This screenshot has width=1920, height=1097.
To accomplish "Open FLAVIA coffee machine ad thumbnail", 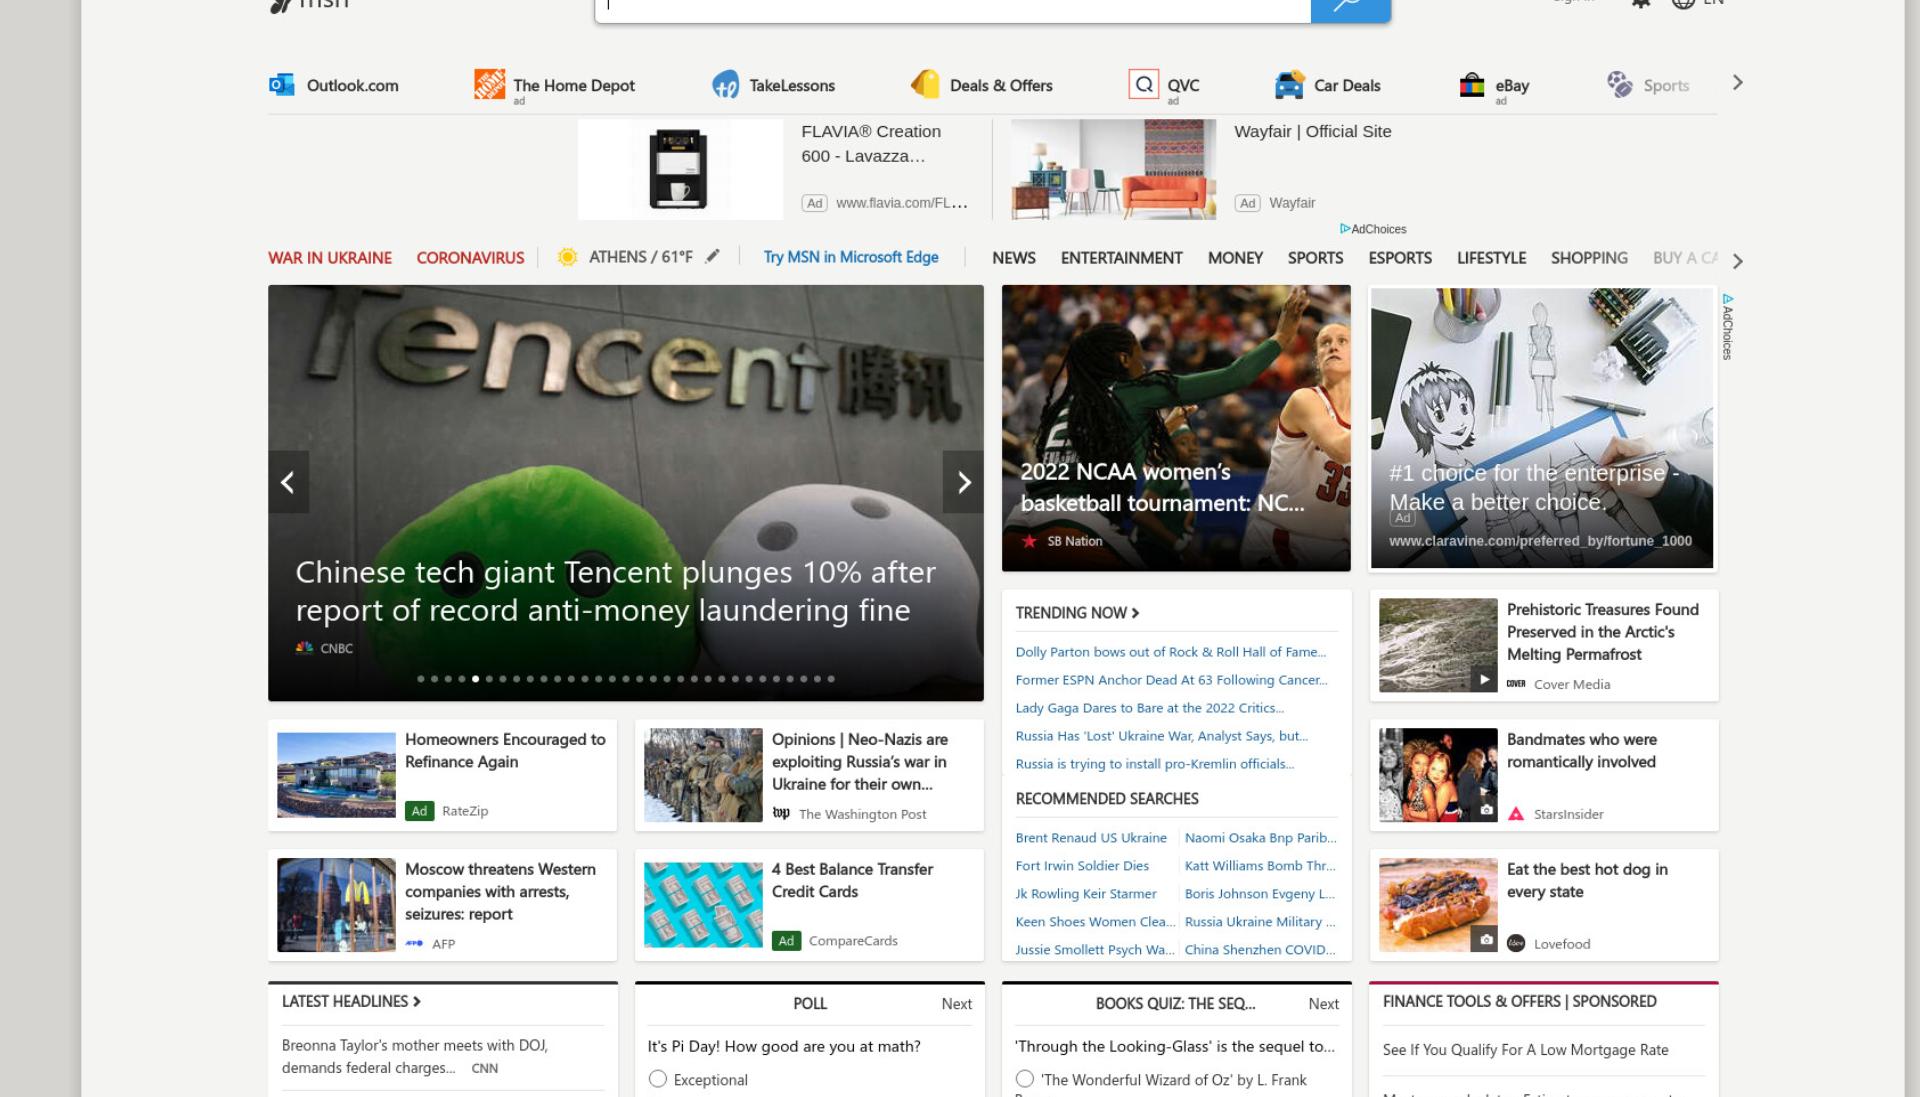I will pyautogui.click(x=680, y=169).
